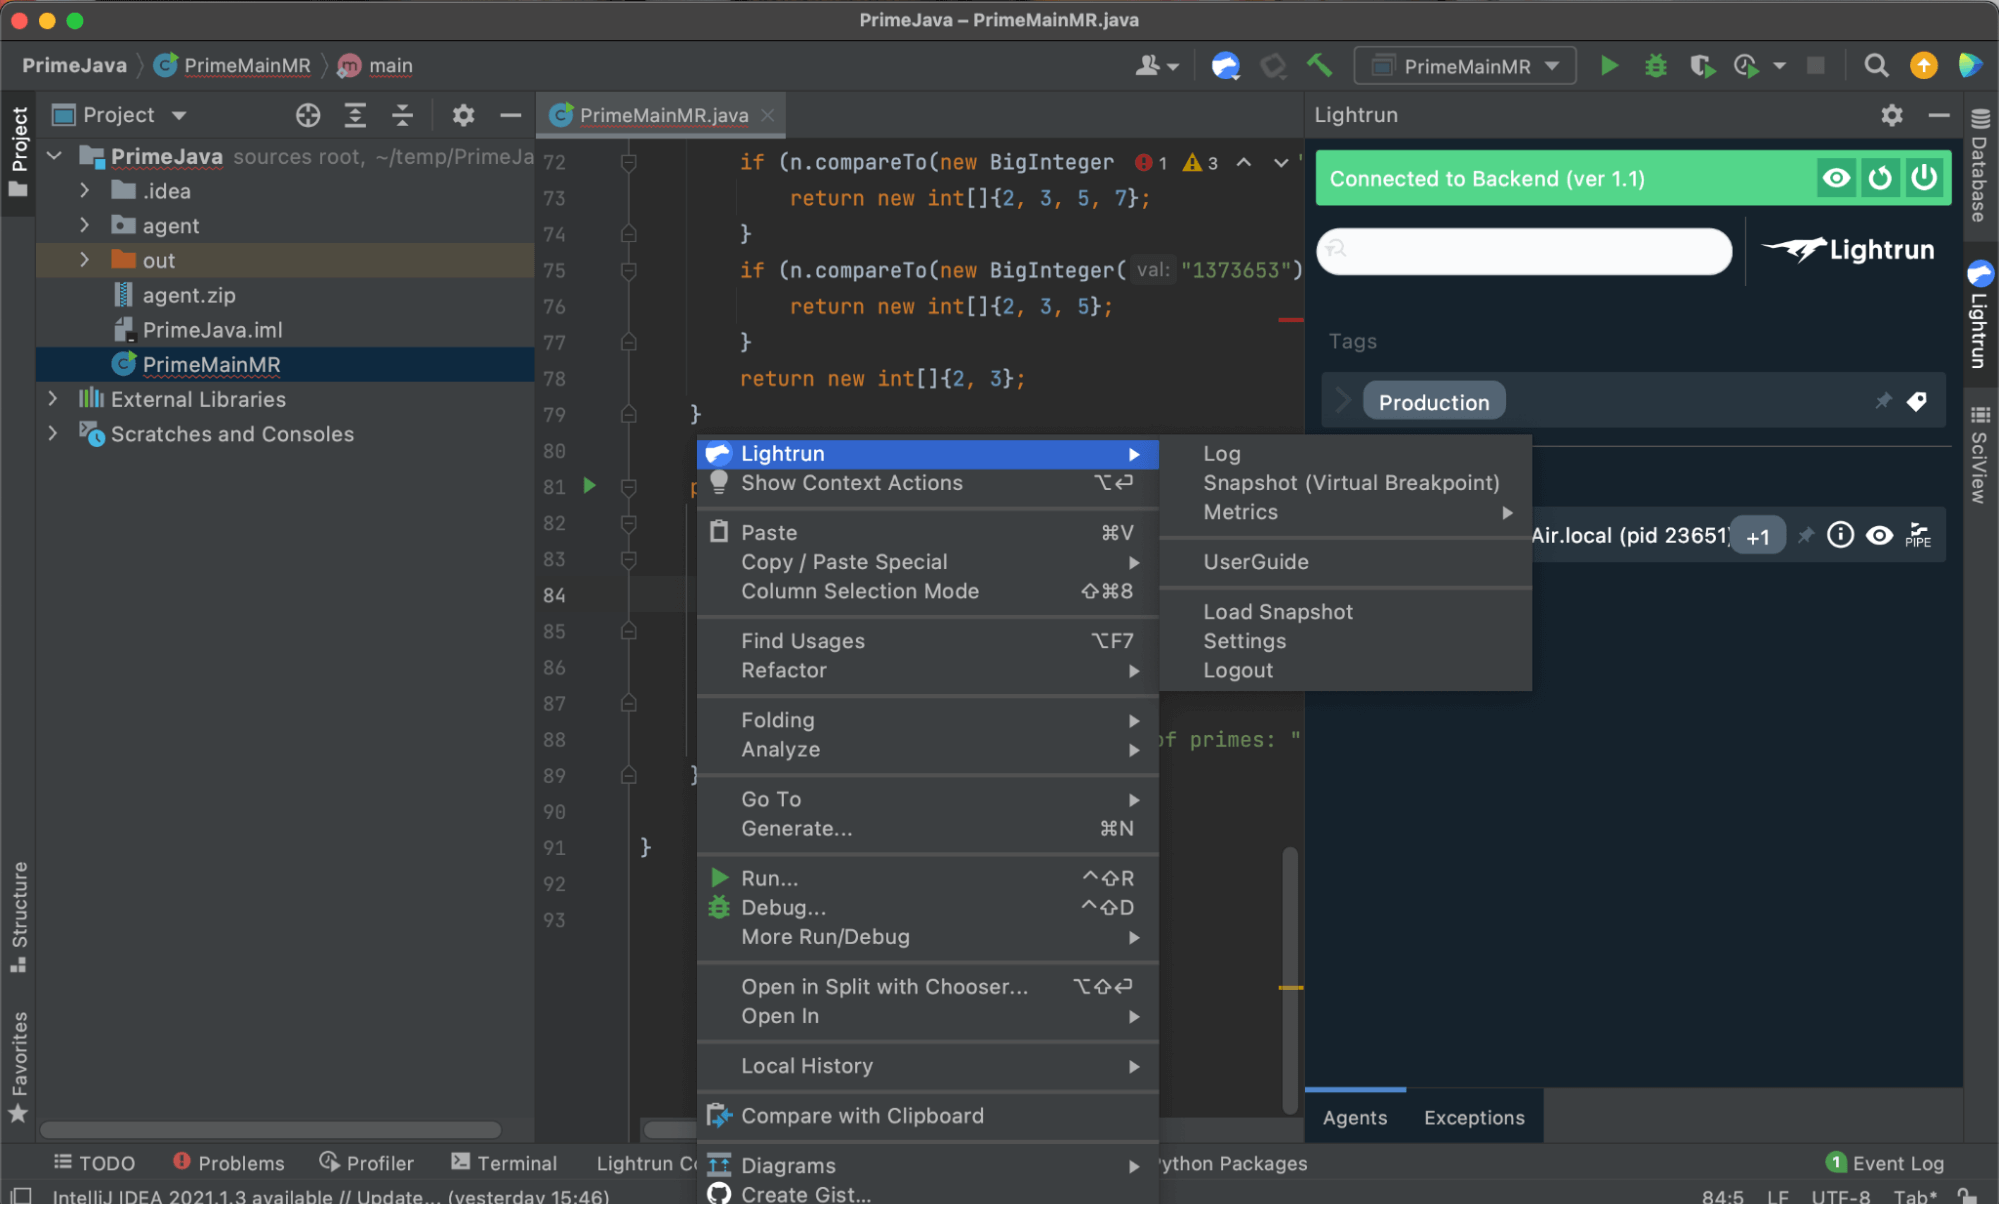Click the green Run button in toolbar
Image resolution: width=1999 pixels, height=1205 pixels.
click(1609, 66)
